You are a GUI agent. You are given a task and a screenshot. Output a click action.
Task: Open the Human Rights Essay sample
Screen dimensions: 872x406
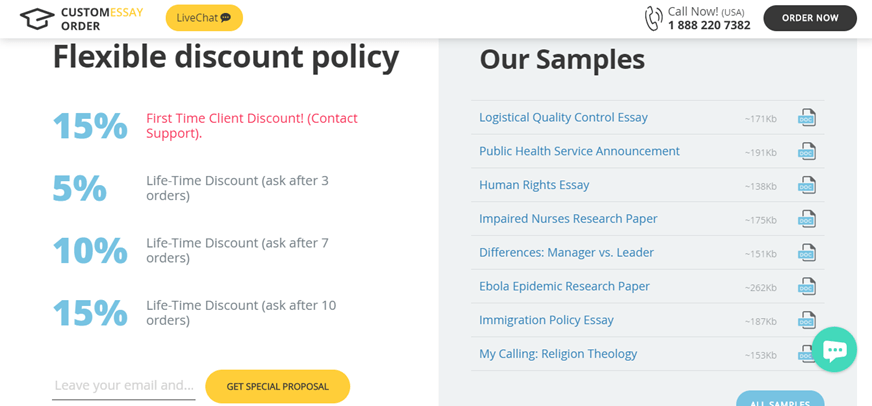tap(534, 185)
